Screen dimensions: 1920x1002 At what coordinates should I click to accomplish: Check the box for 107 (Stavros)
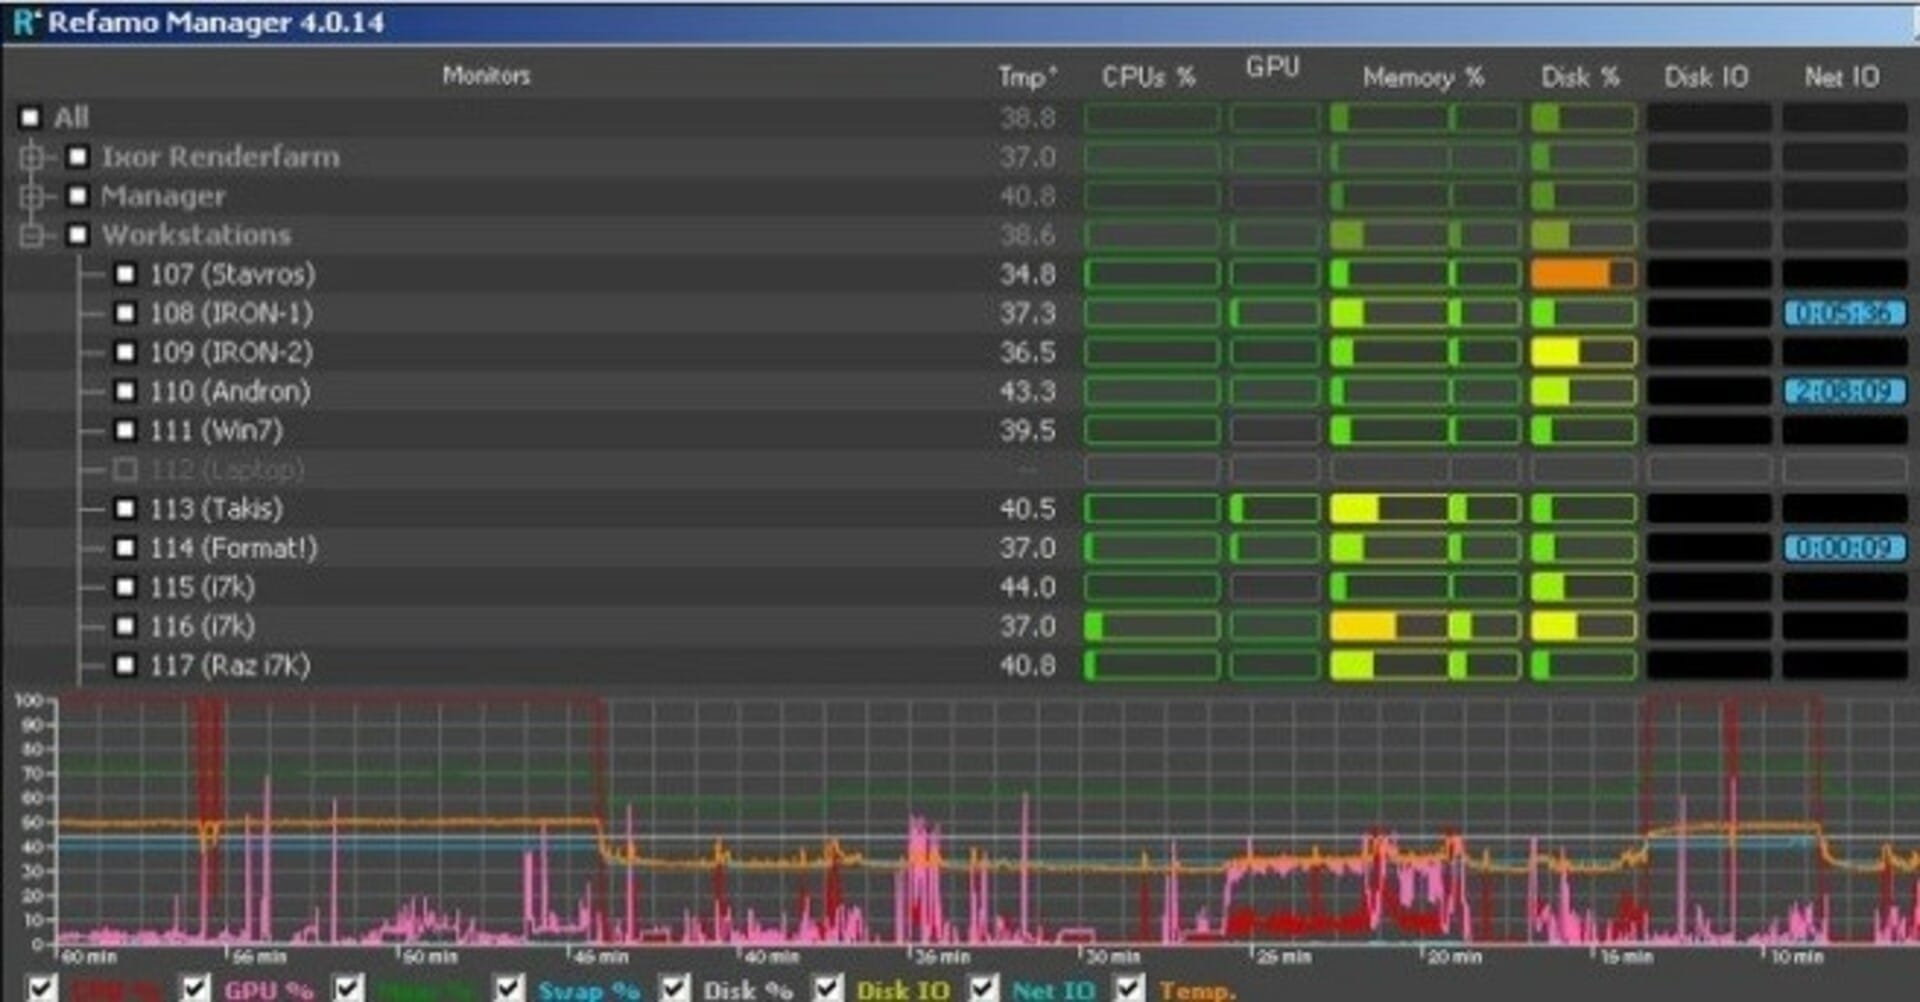pyautogui.click(x=125, y=274)
